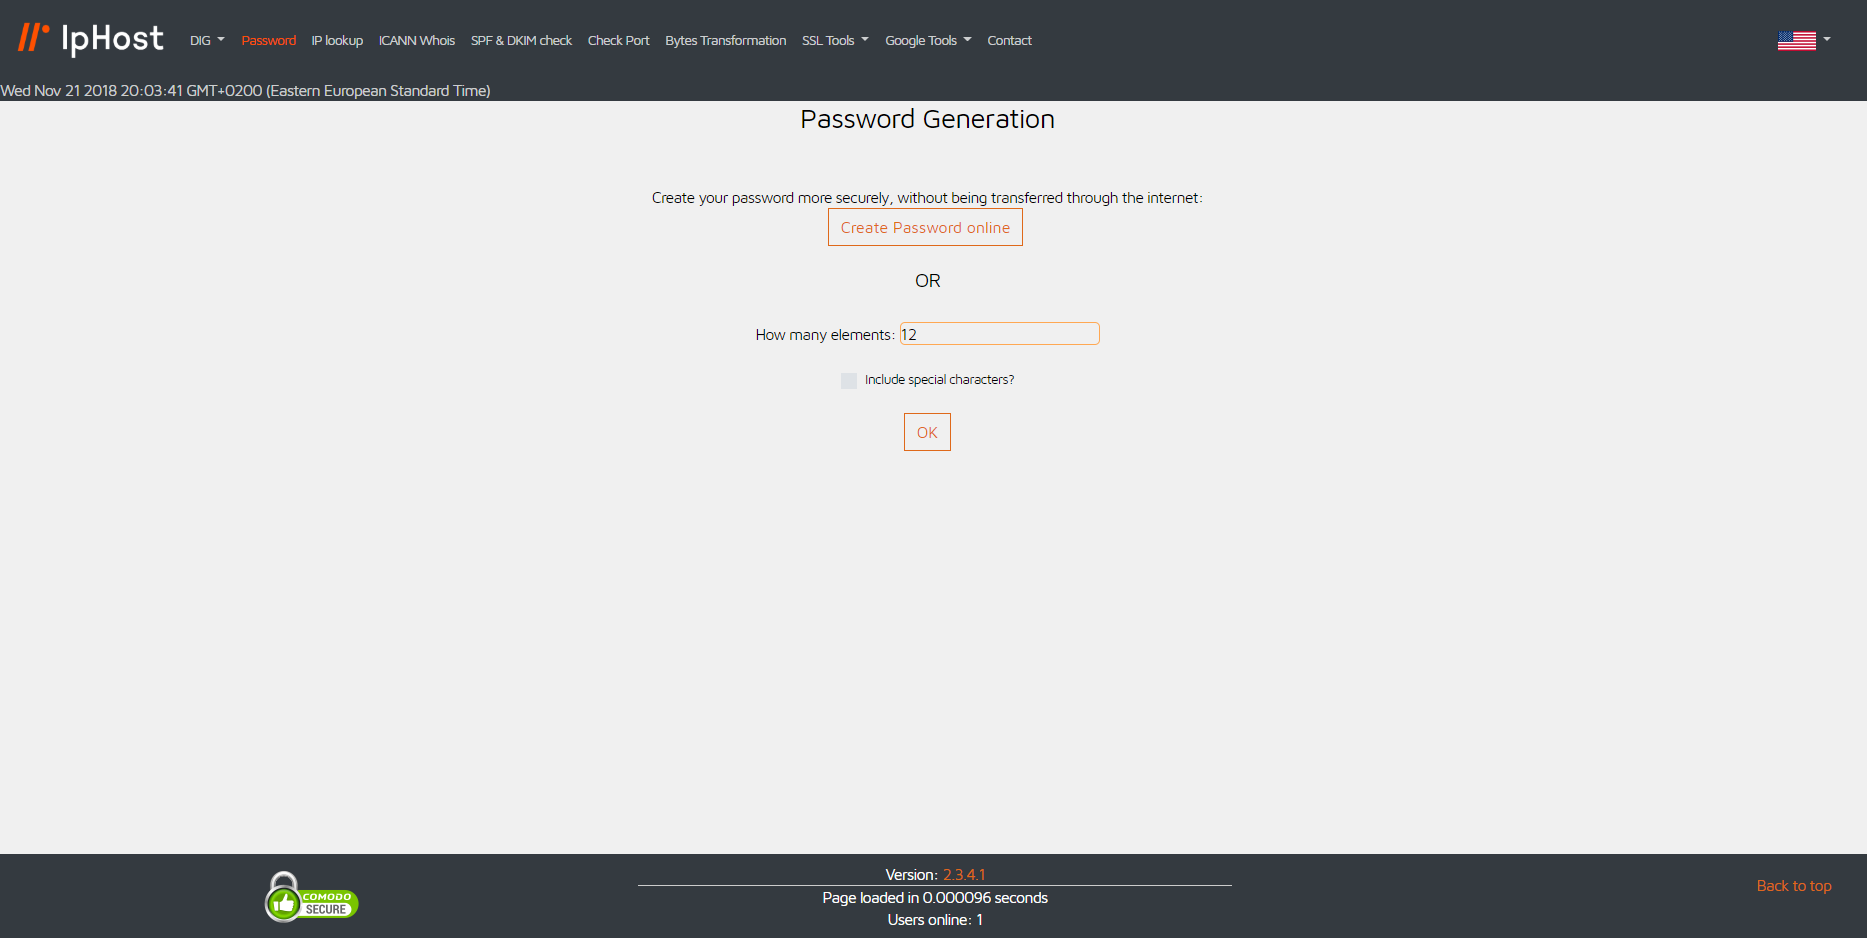Focus the How many elements field
Image resolution: width=1867 pixels, height=938 pixels.
999,334
